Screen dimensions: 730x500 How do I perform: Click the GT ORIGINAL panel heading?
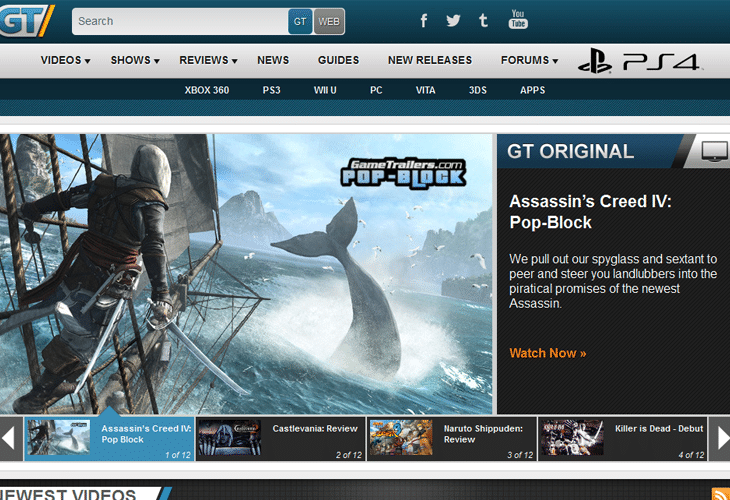pos(570,152)
